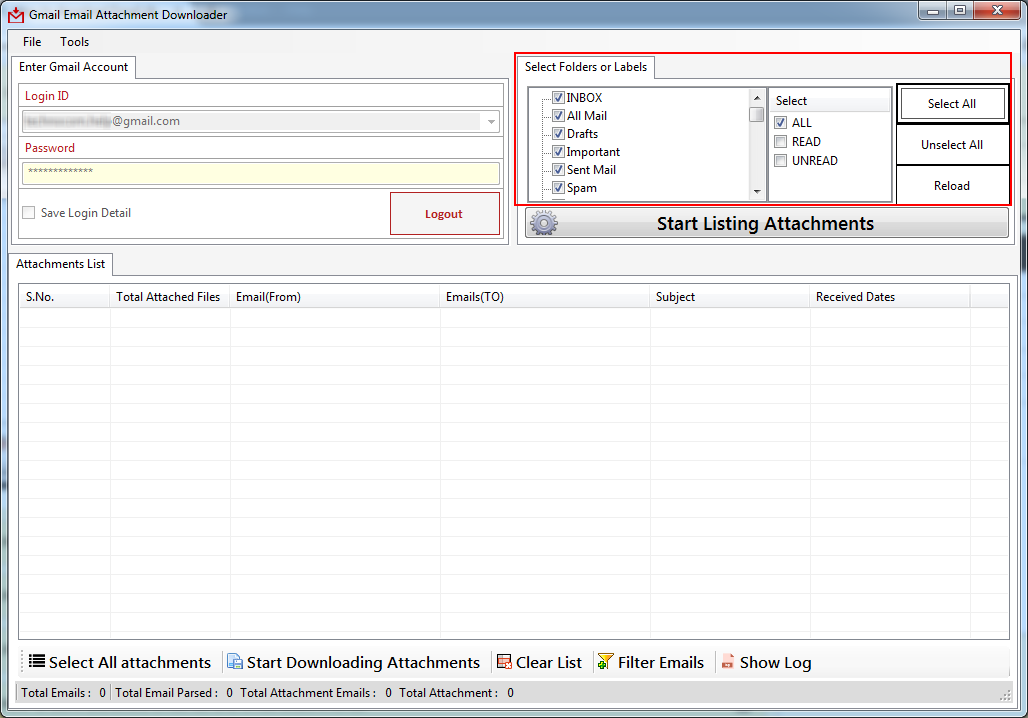Image resolution: width=1028 pixels, height=718 pixels.
Task: Select the Attachments List tab
Action: 60,264
